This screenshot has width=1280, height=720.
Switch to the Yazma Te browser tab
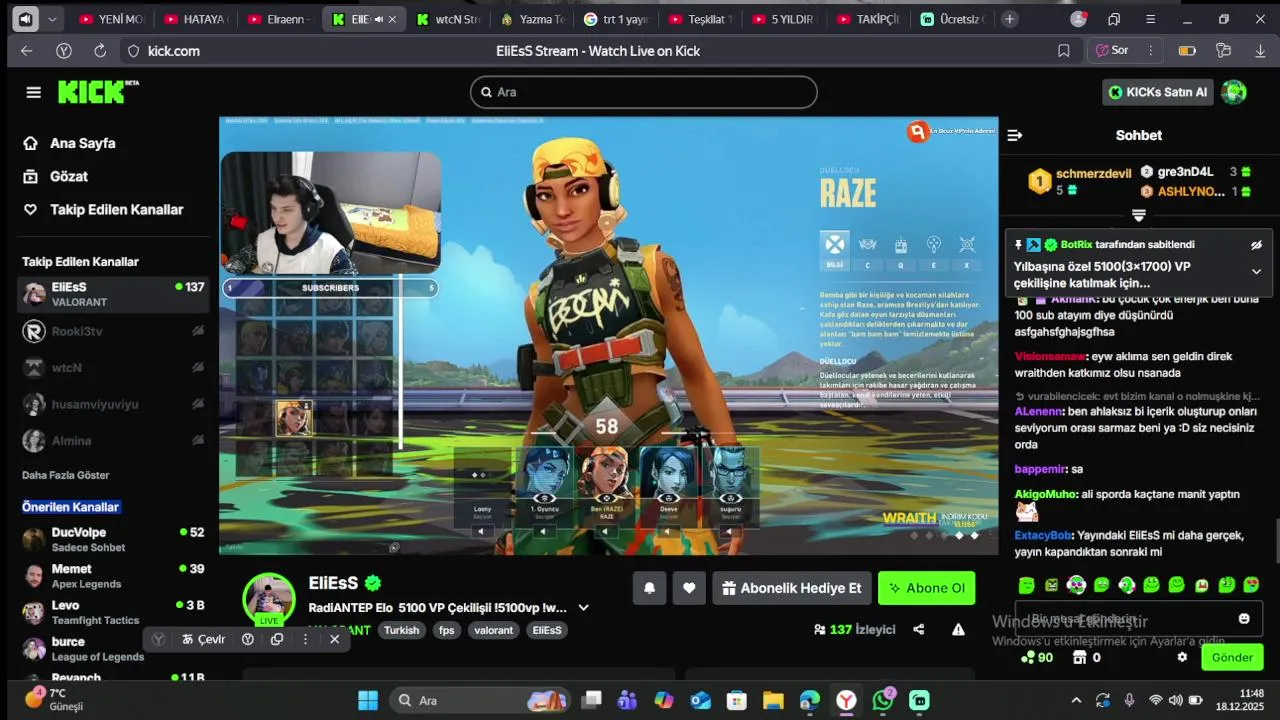[x=531, y=19]
